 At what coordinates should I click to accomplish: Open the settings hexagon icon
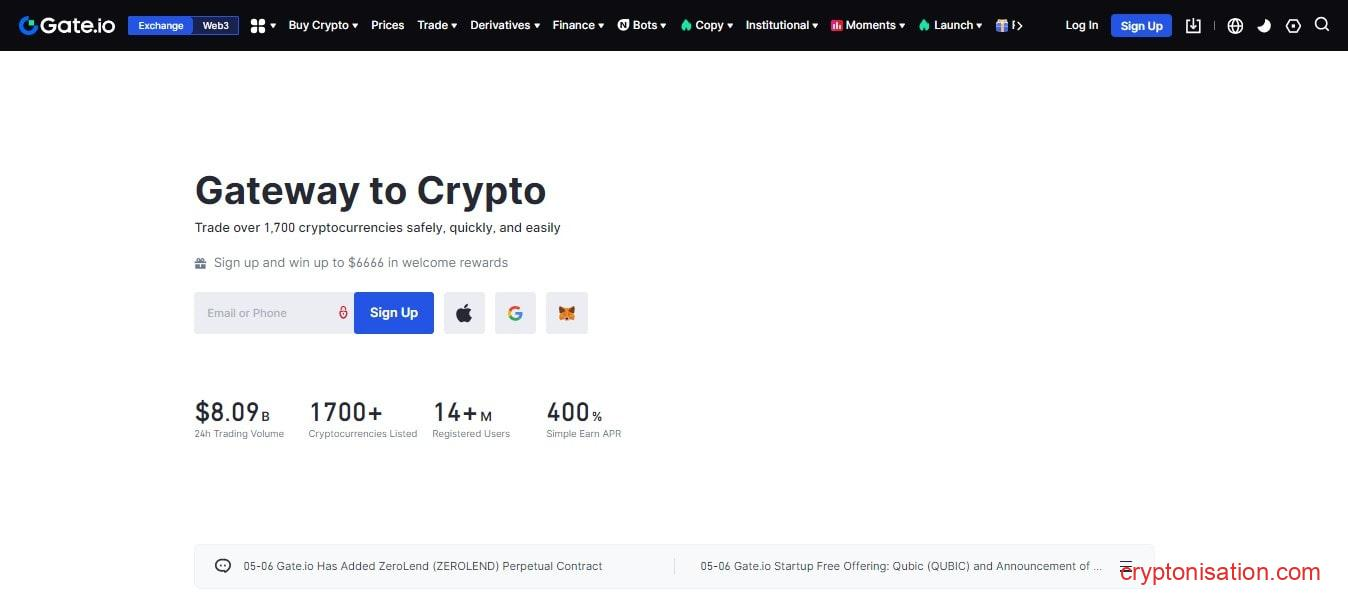tap(1293, 26)
